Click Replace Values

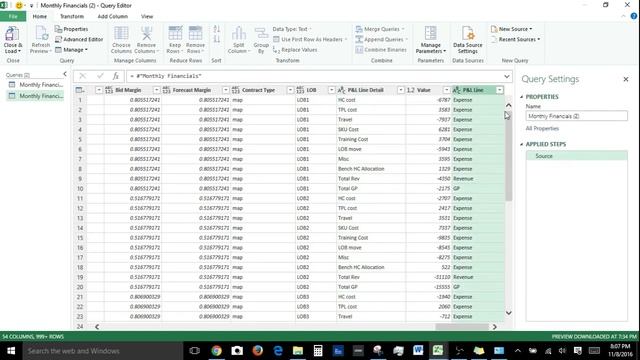tap(295, 50)
